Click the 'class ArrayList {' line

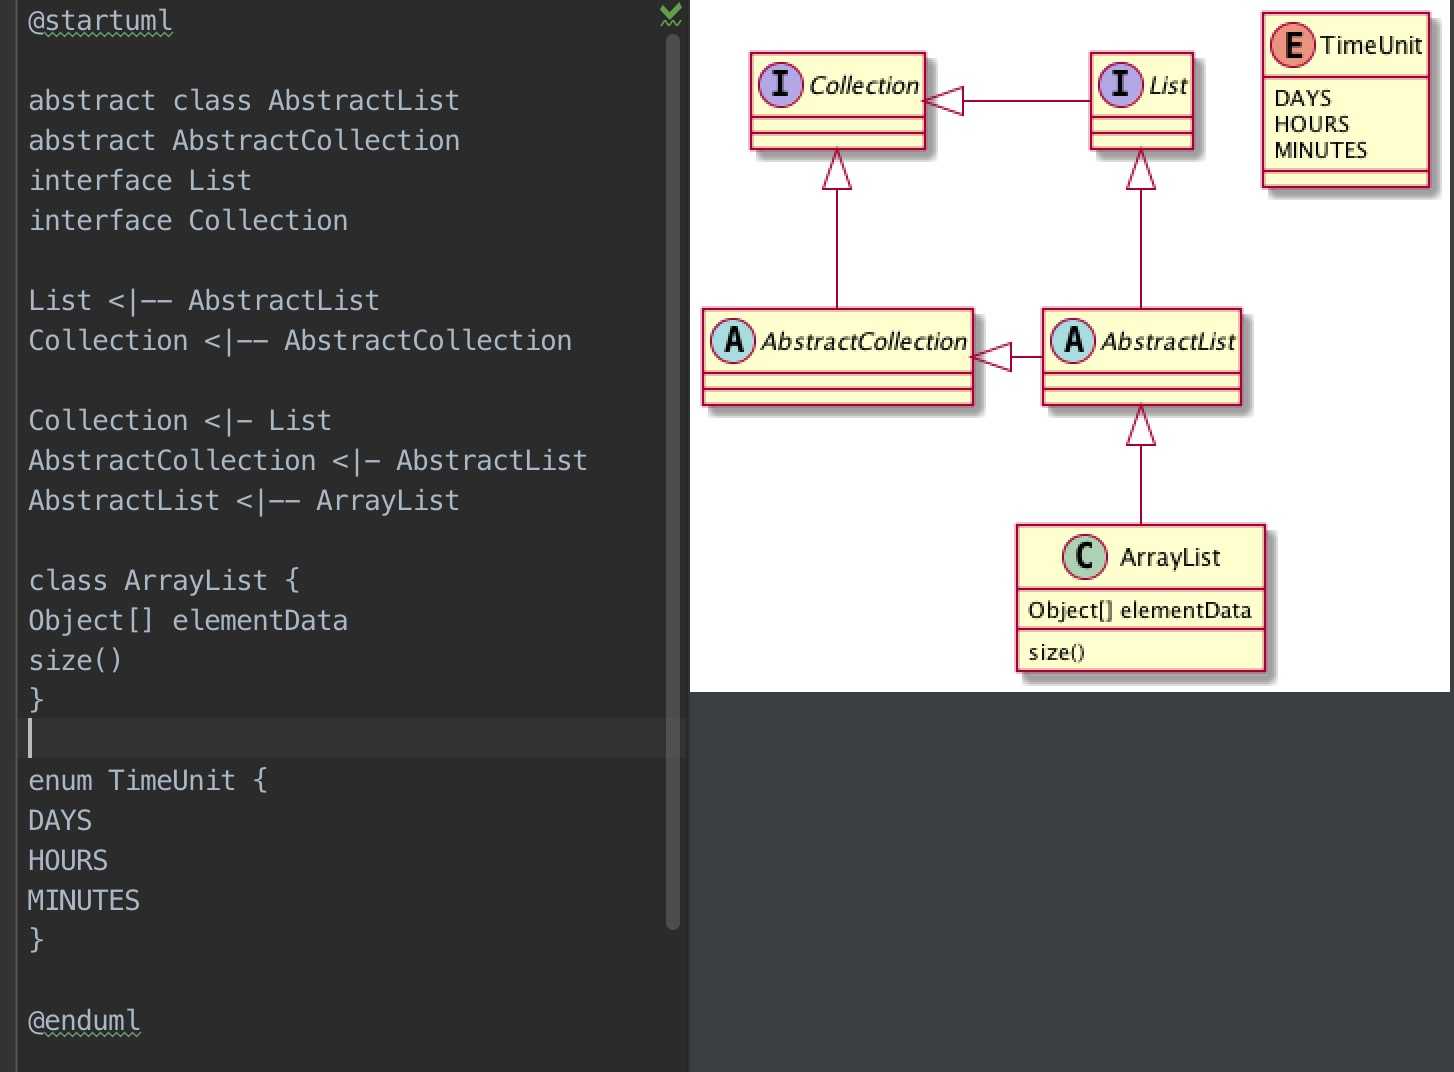tap(164, 580)
